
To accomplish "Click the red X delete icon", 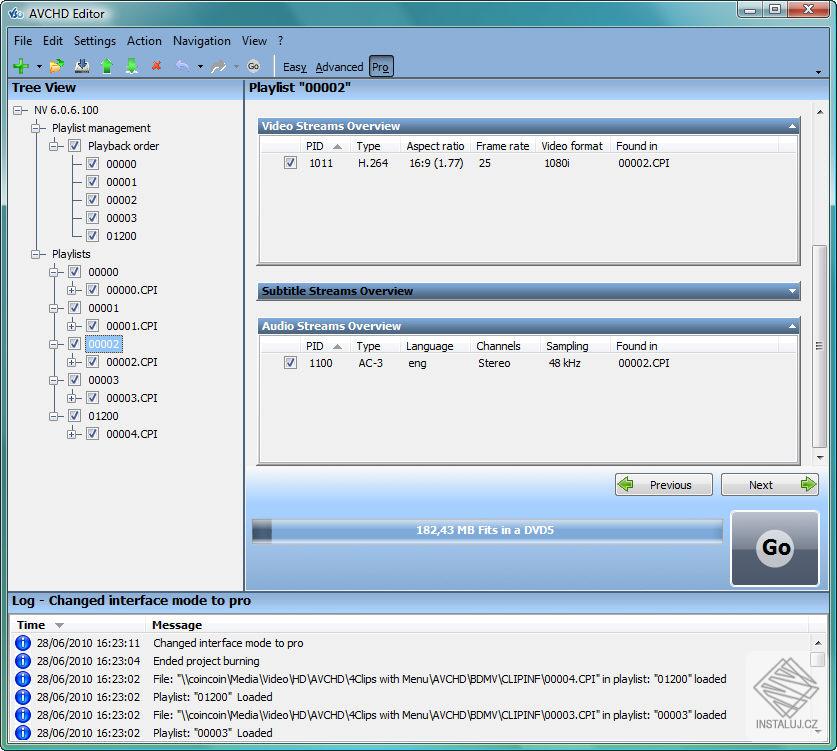I will click(x=157, y=65).
